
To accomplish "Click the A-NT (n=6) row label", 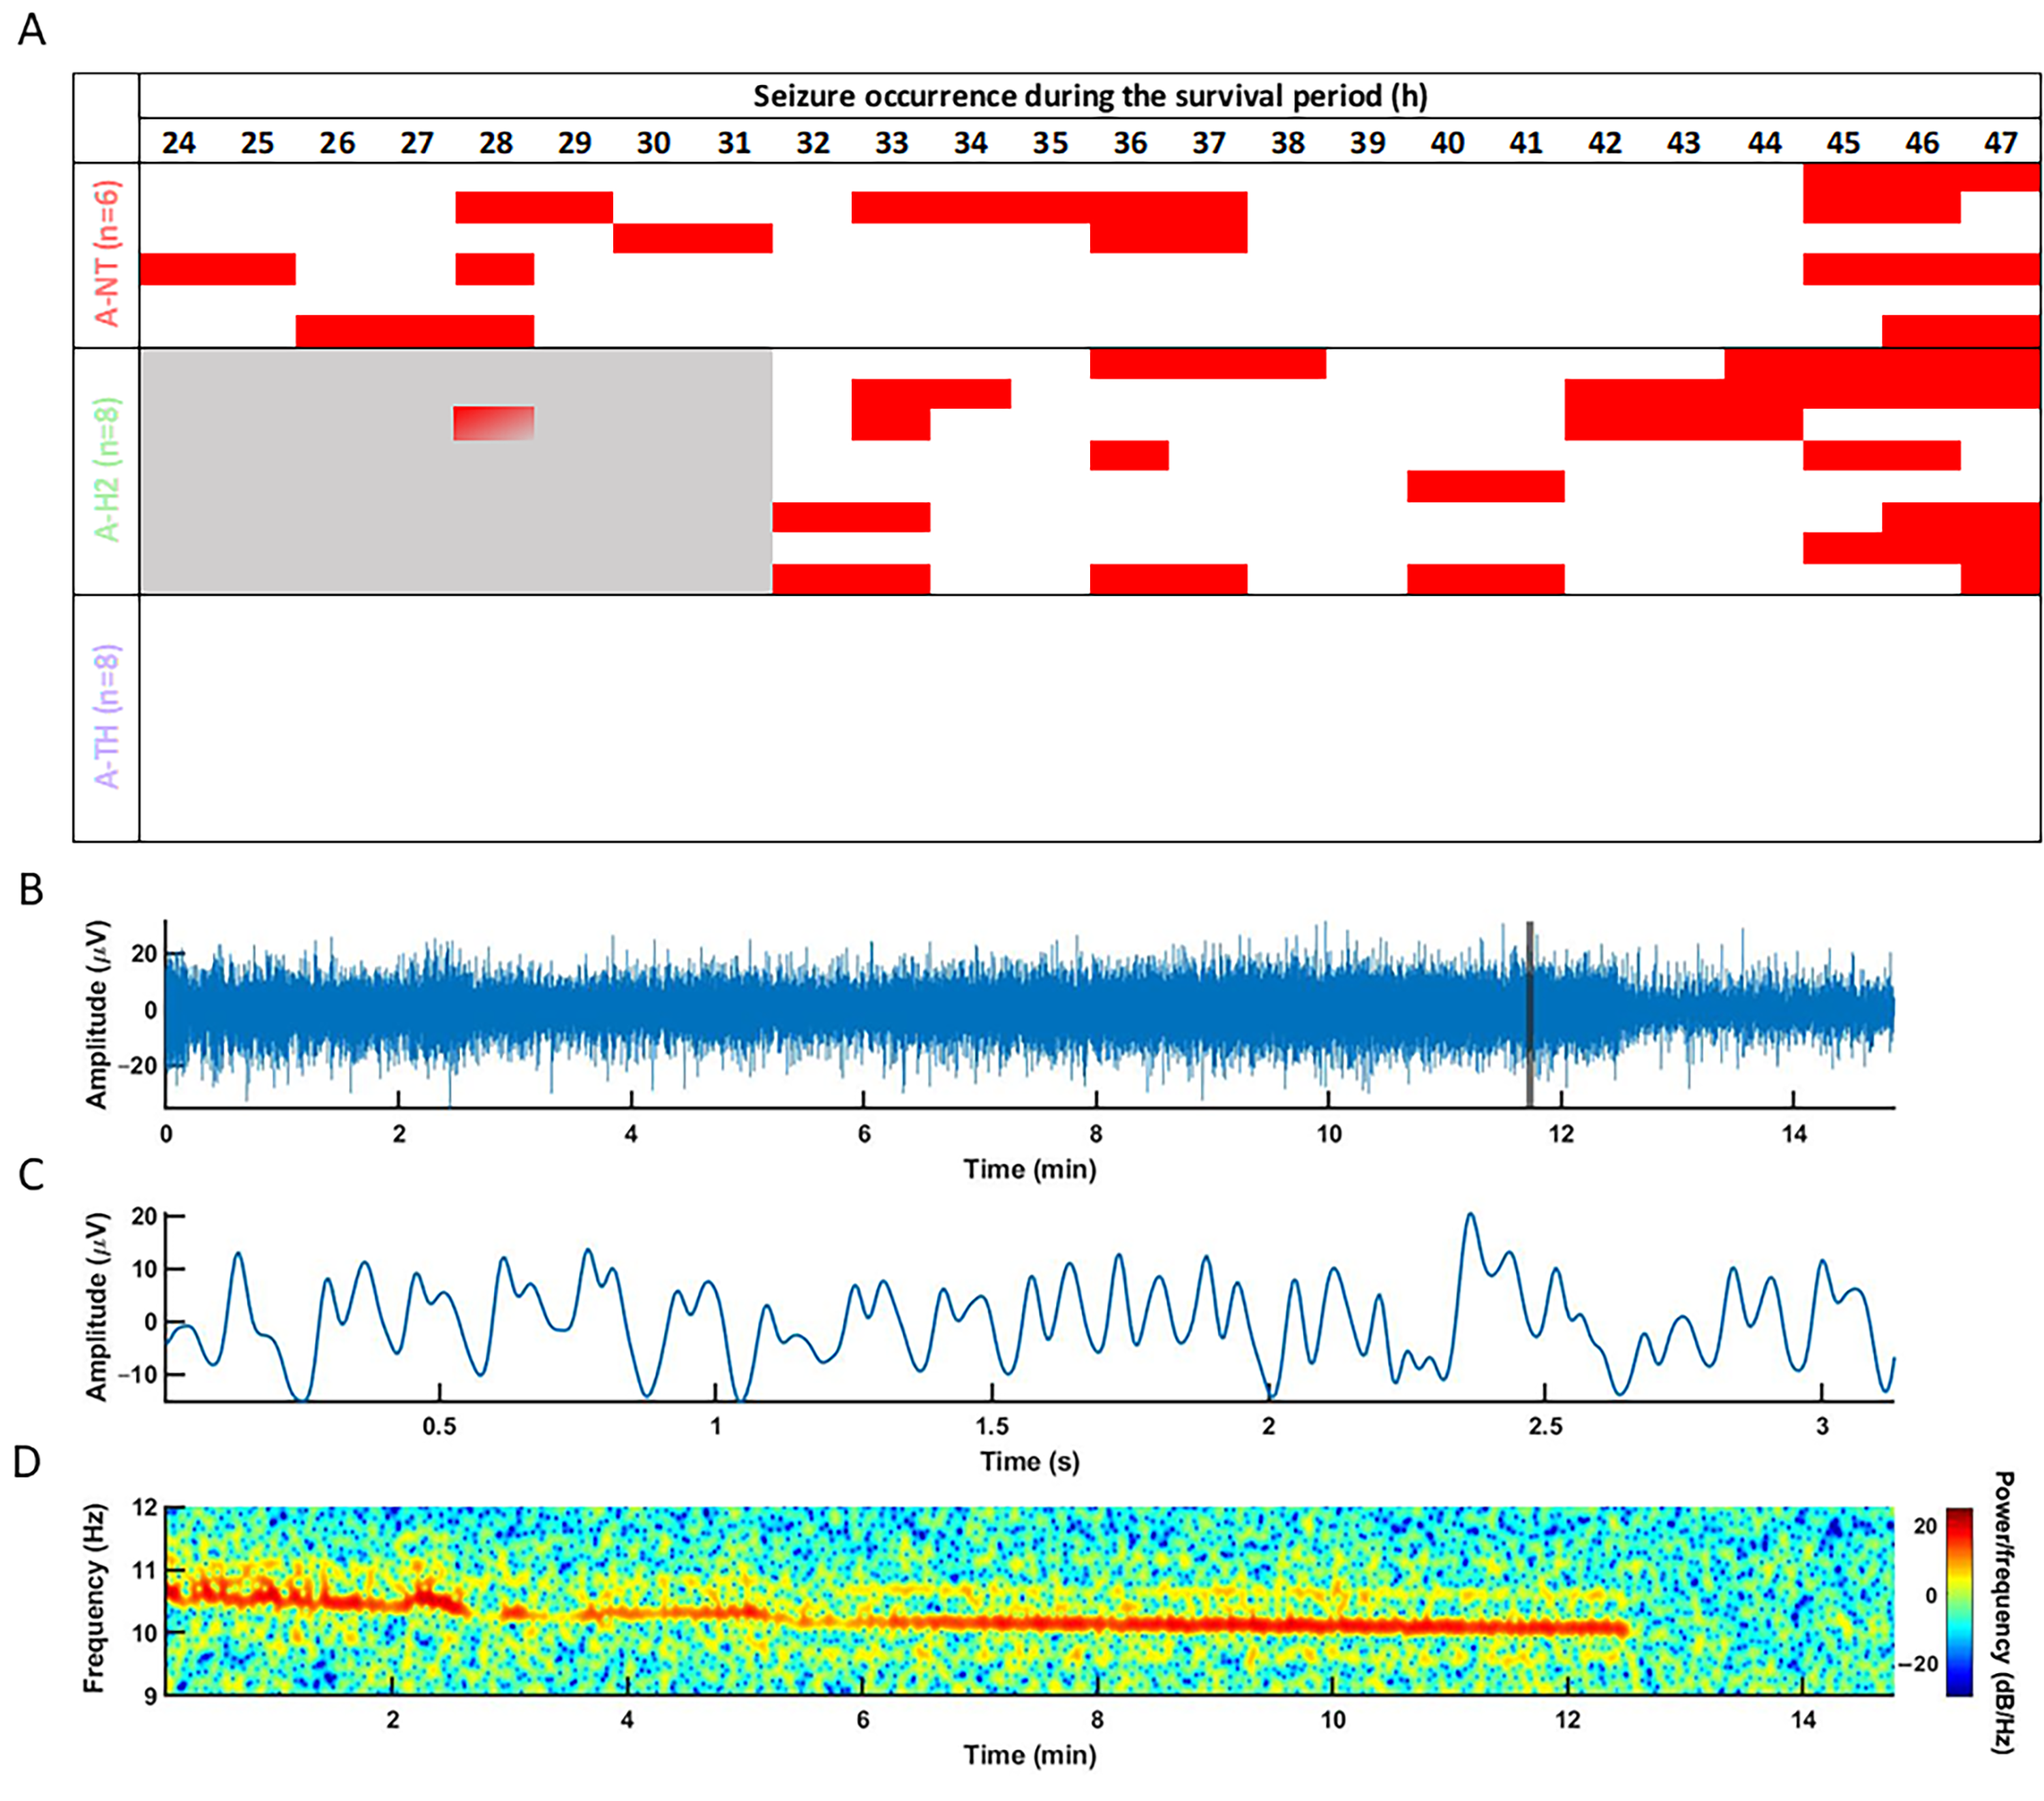I will pyautogui.click(x=107, y=254).
